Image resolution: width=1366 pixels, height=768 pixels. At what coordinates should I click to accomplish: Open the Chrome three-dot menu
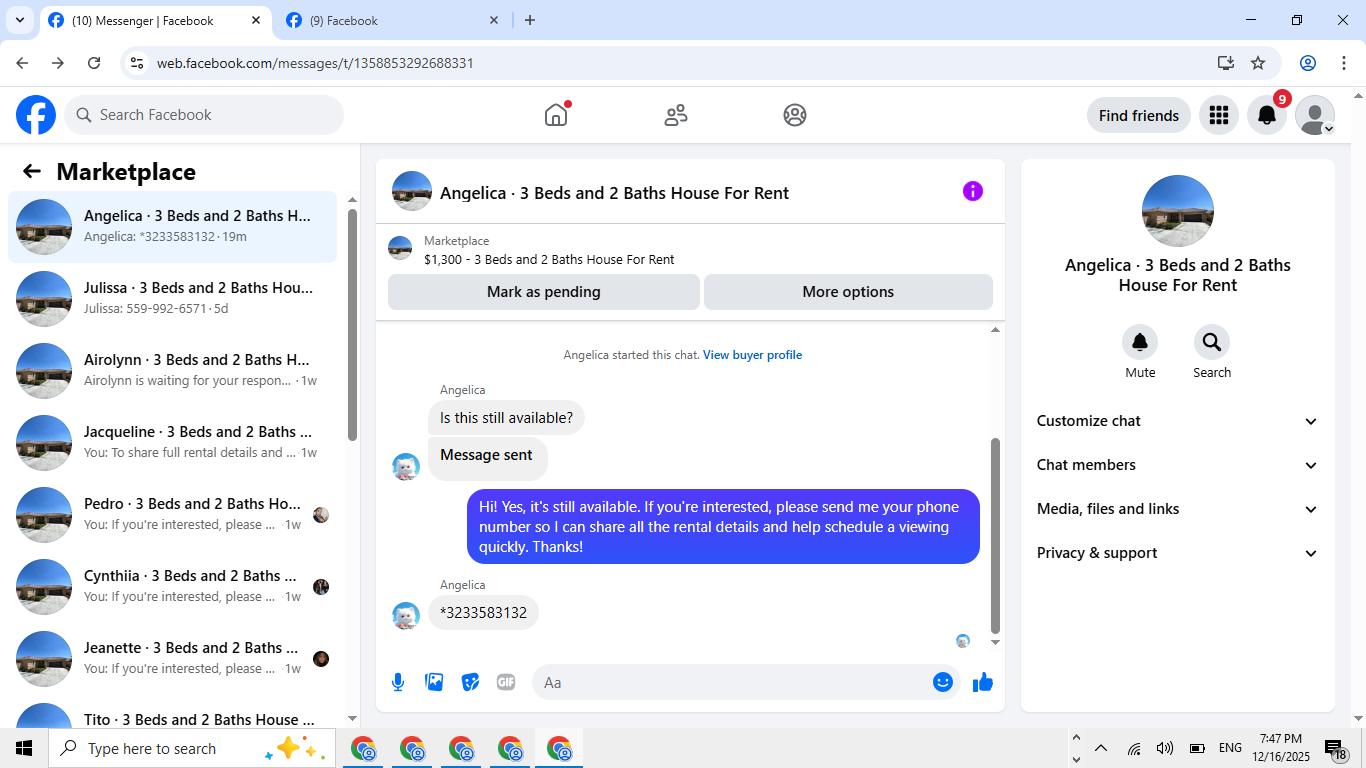pos(1343,63)
